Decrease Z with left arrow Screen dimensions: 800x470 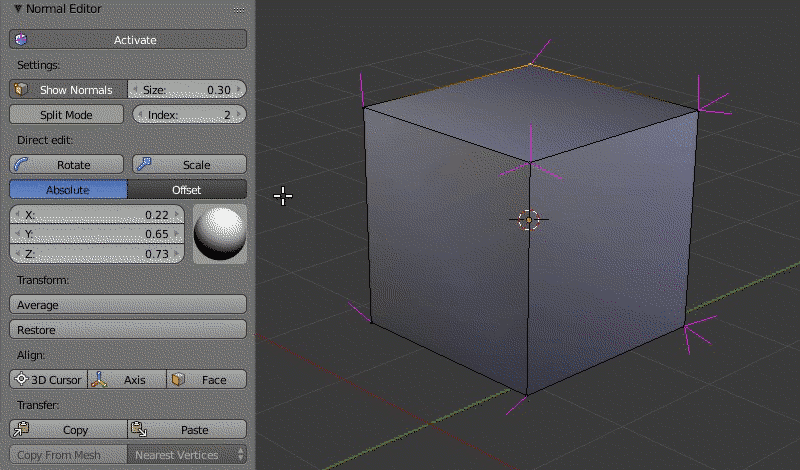[17, 253]
